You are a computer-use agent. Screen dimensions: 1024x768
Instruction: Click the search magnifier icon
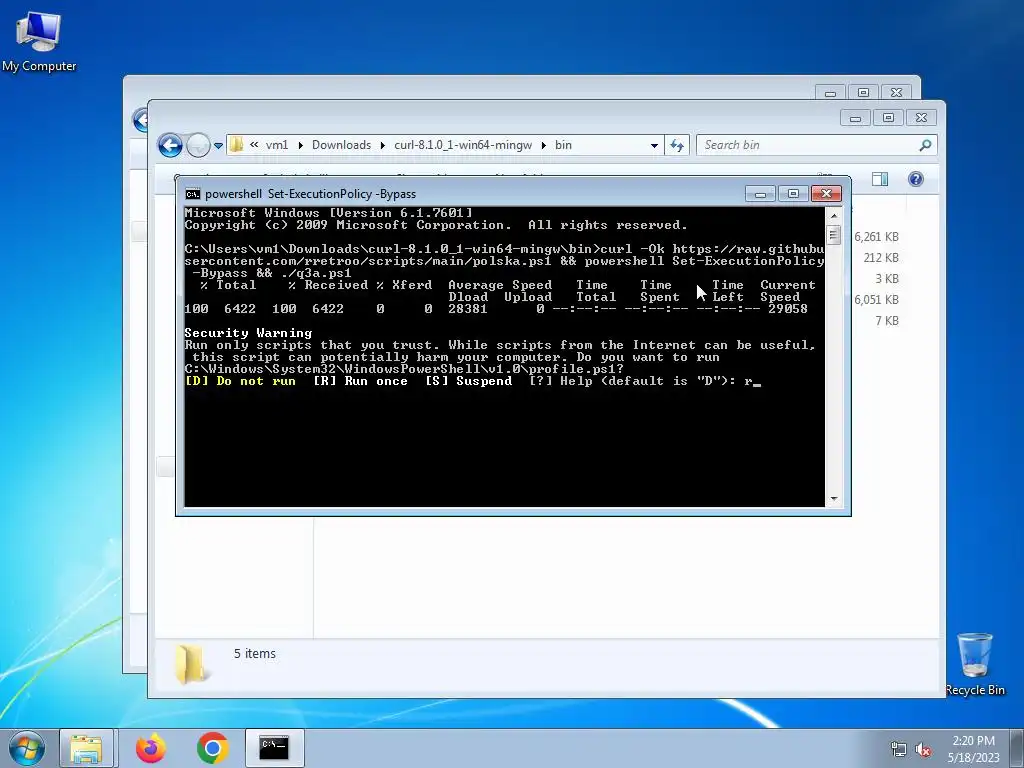tap(925, 145)
